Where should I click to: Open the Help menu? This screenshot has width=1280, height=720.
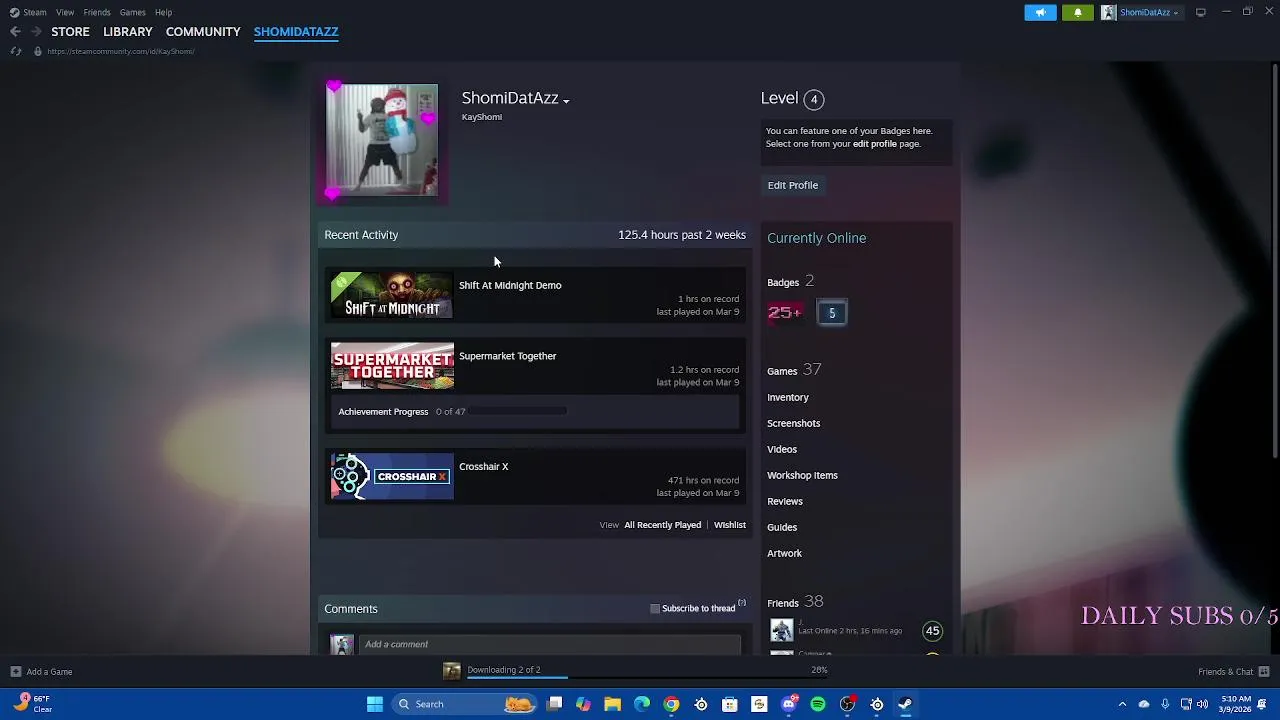[164, 12]
